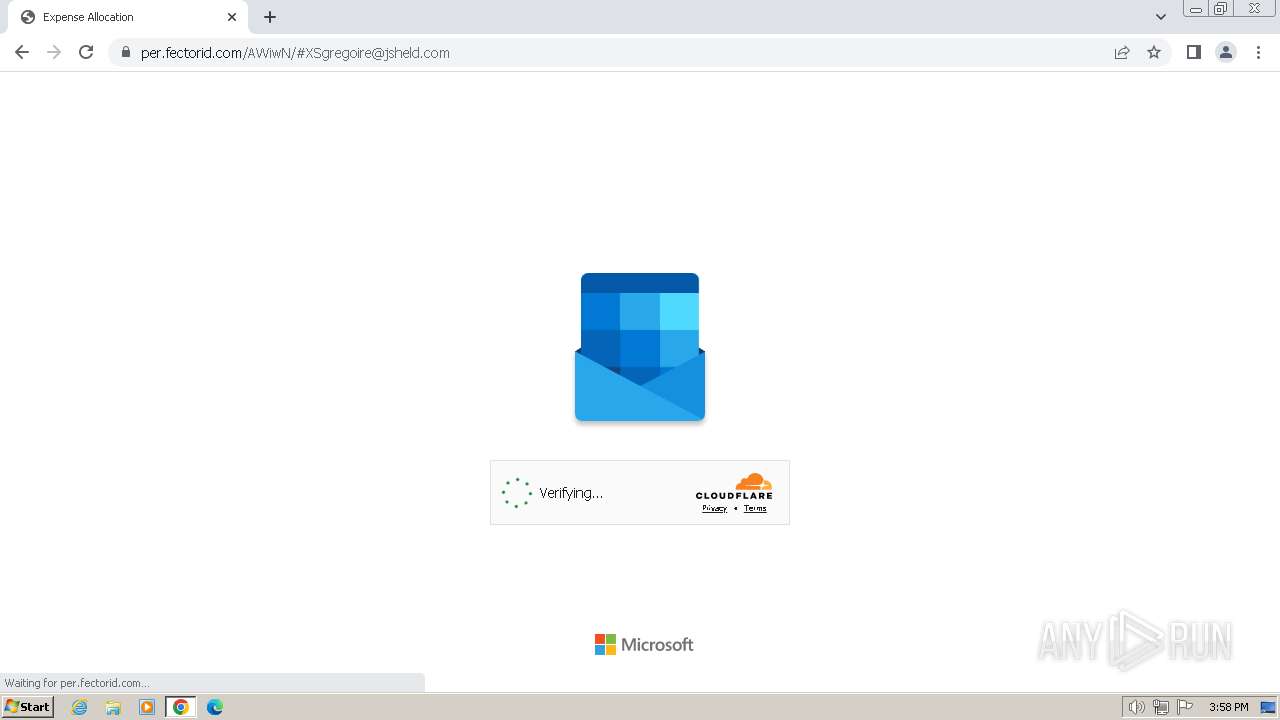Open the browser side panel

coord(1193,52)
